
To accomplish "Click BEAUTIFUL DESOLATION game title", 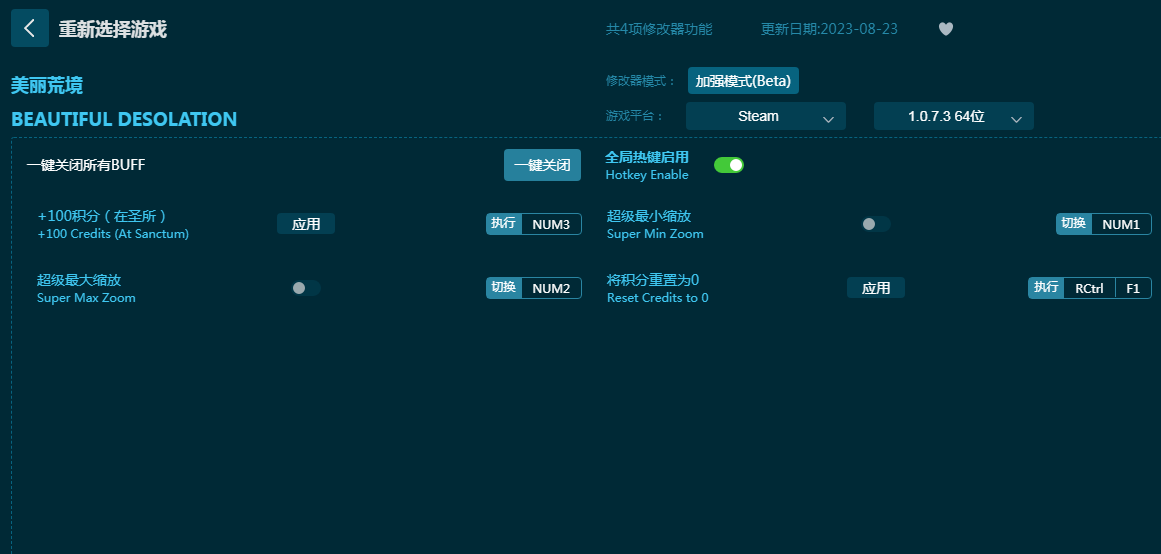I will click(x=124, y=119).
